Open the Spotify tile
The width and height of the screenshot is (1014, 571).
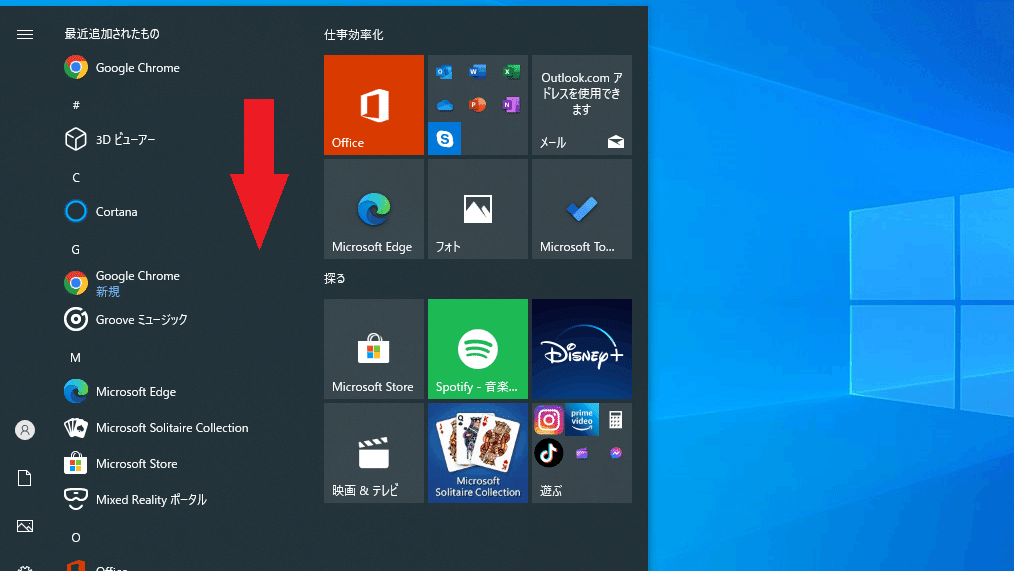(x=478, y=349)
